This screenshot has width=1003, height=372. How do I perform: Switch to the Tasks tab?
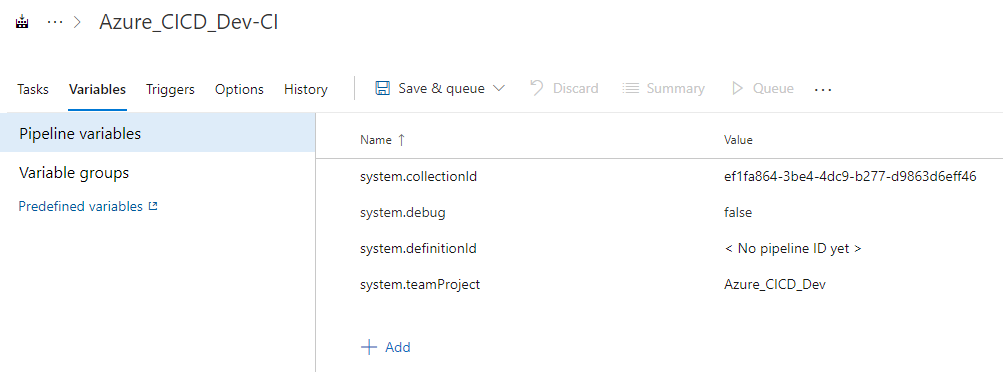pyautogui.click(x=33, y=89)
